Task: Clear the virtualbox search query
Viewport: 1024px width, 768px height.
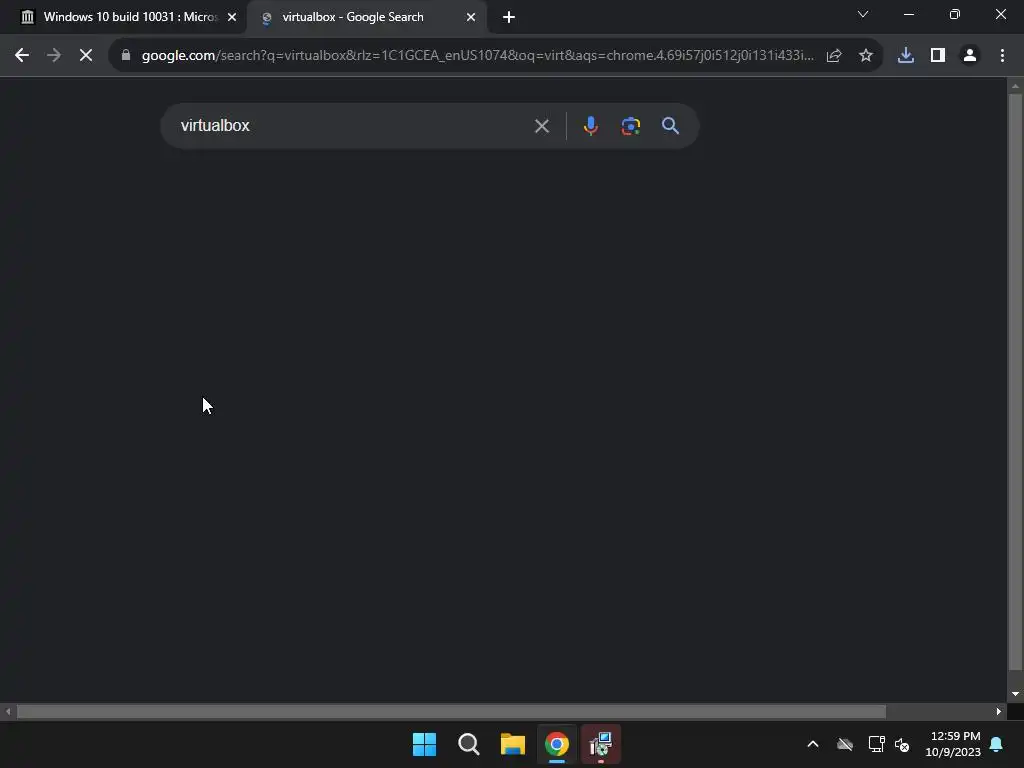Action: (x=542, y=126)
